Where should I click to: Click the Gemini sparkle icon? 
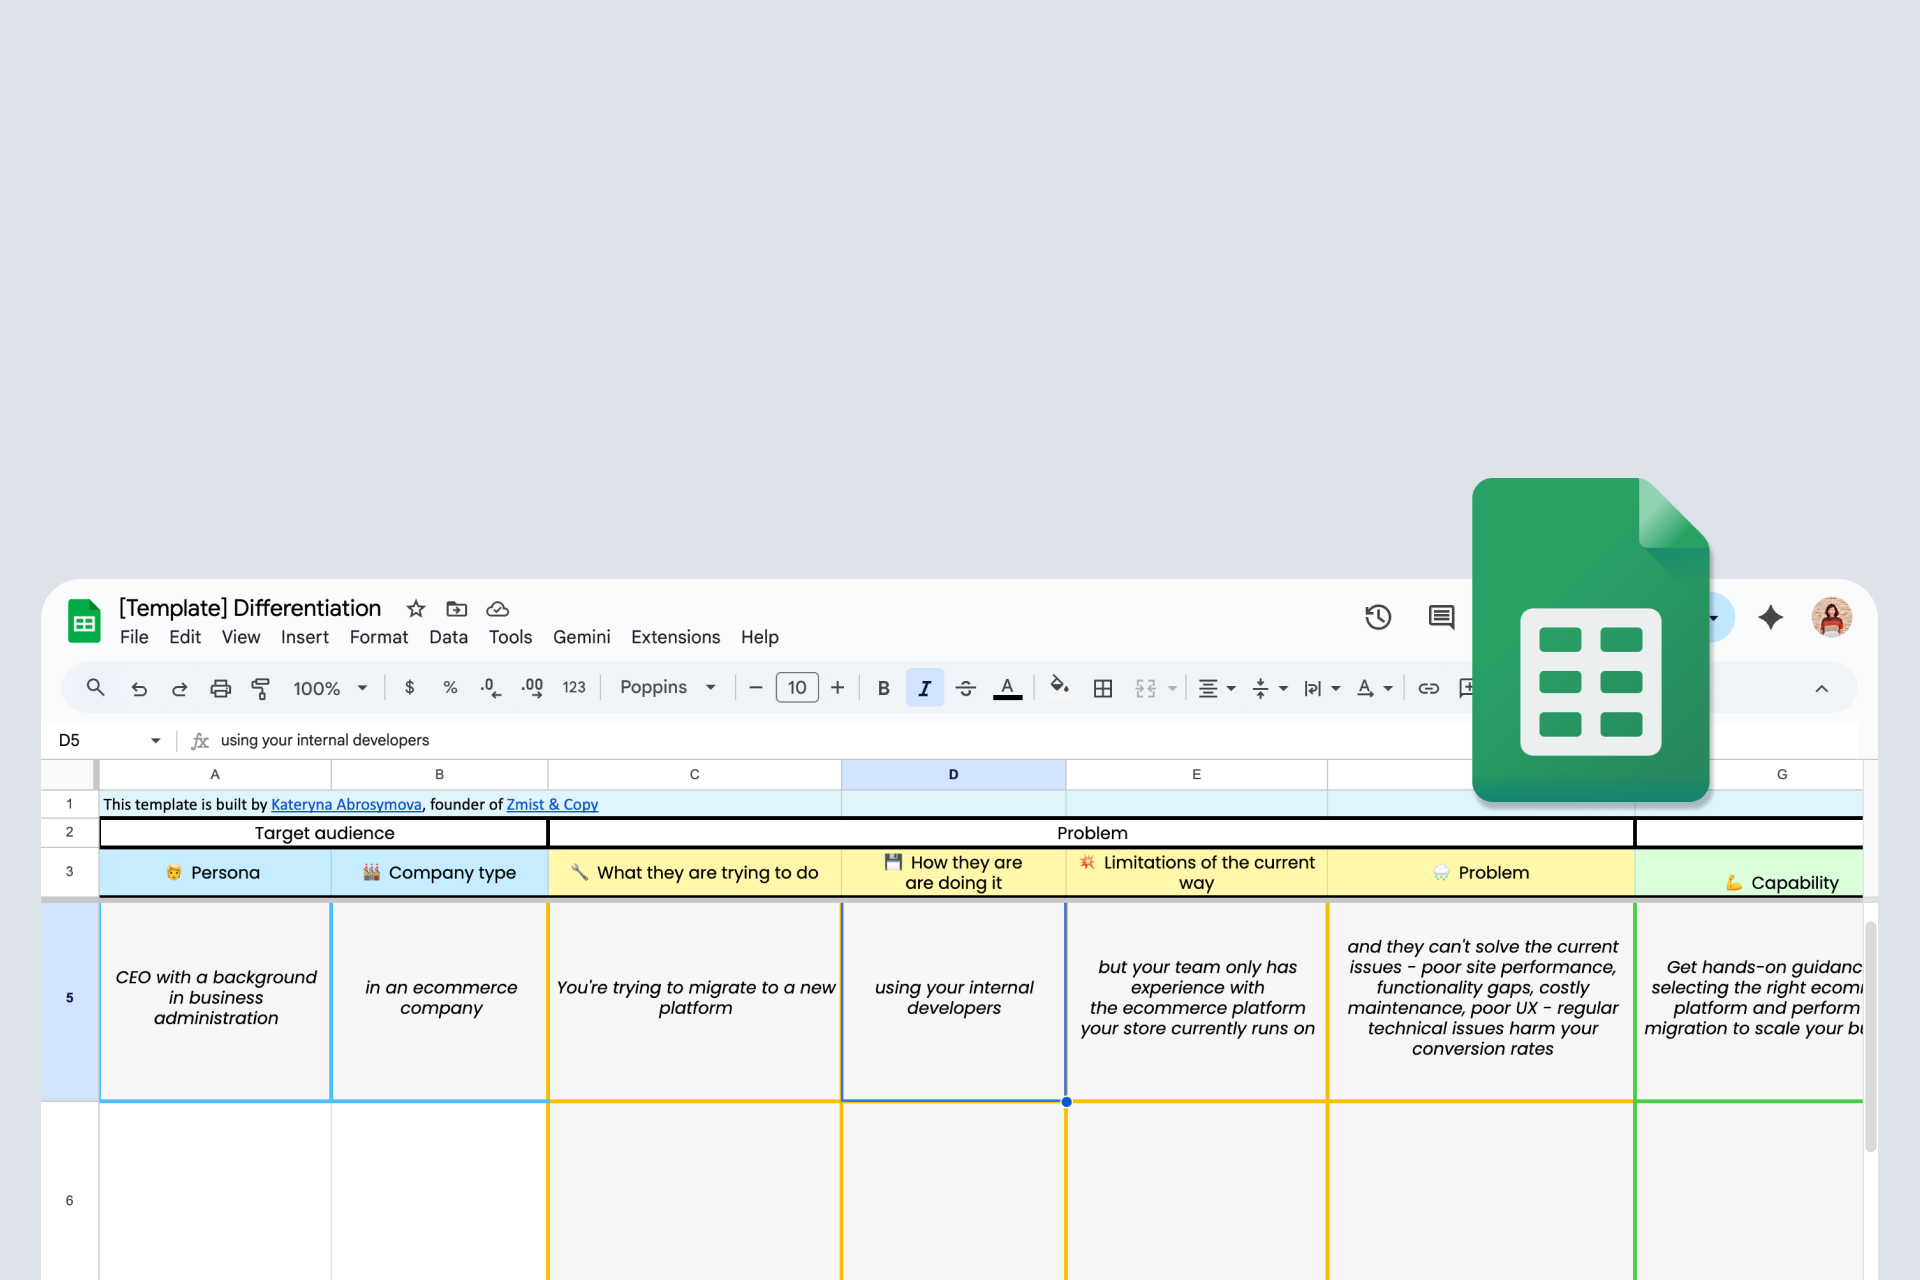pos(1770,617)
